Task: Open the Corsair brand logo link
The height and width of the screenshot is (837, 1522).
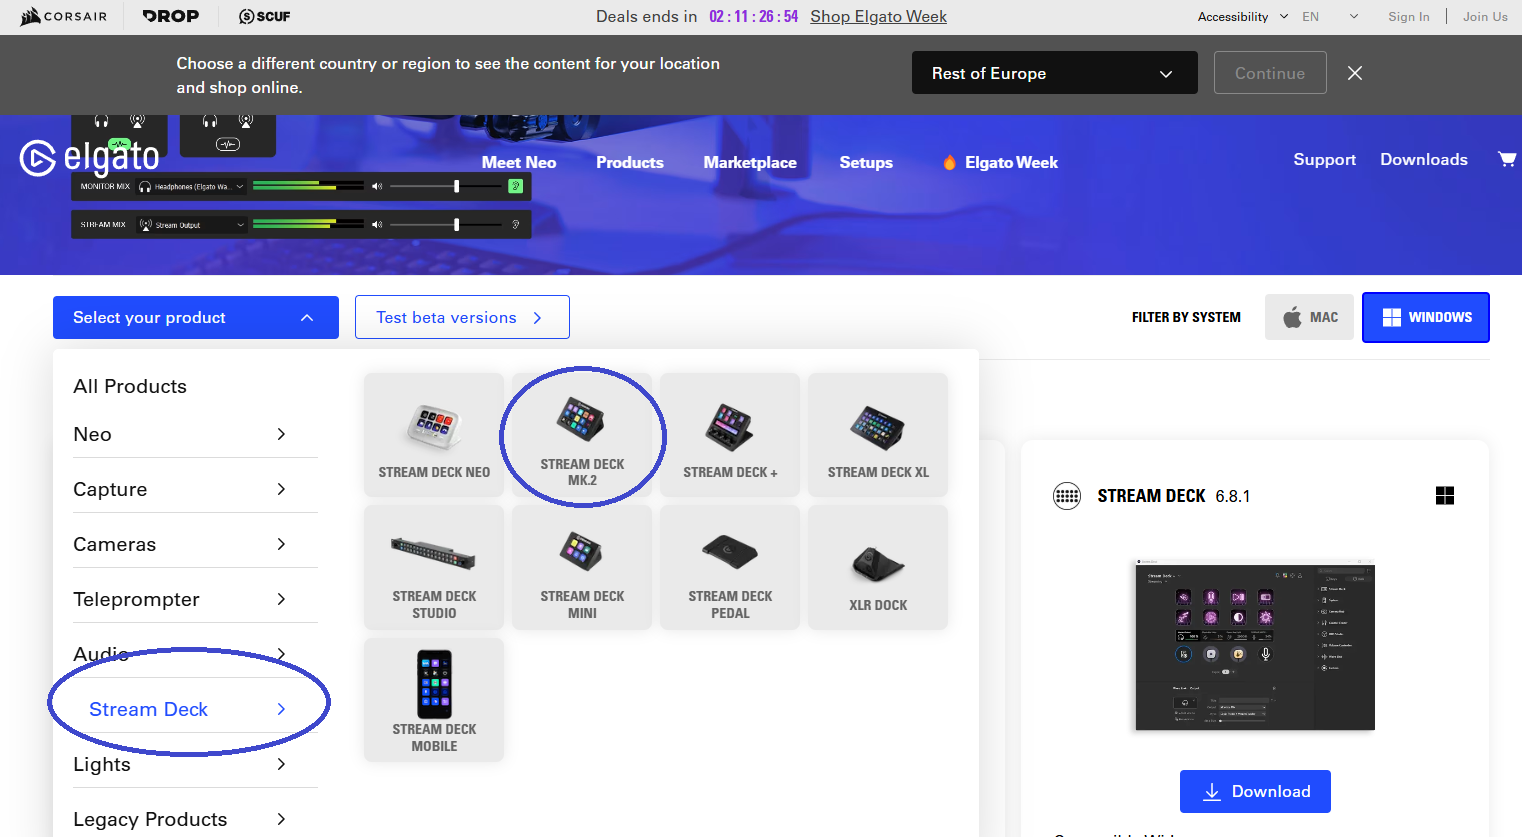Action: tap(63, 16)
